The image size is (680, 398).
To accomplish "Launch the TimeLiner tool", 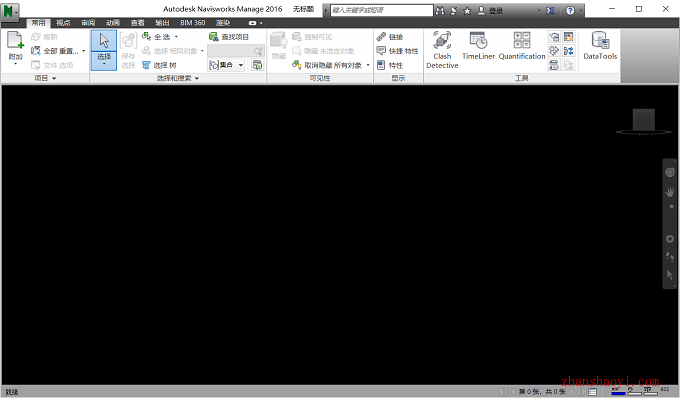I will coord(478,46).
